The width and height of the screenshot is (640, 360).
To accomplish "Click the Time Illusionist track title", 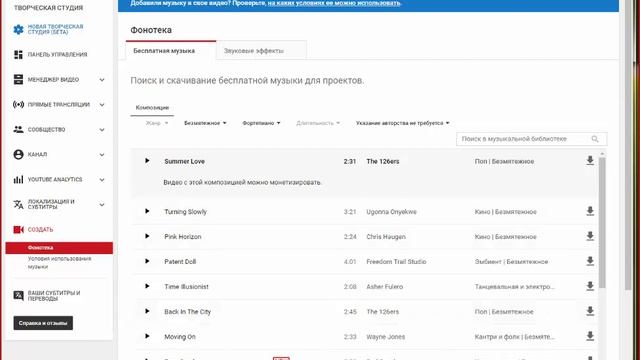I will (187, 287).
